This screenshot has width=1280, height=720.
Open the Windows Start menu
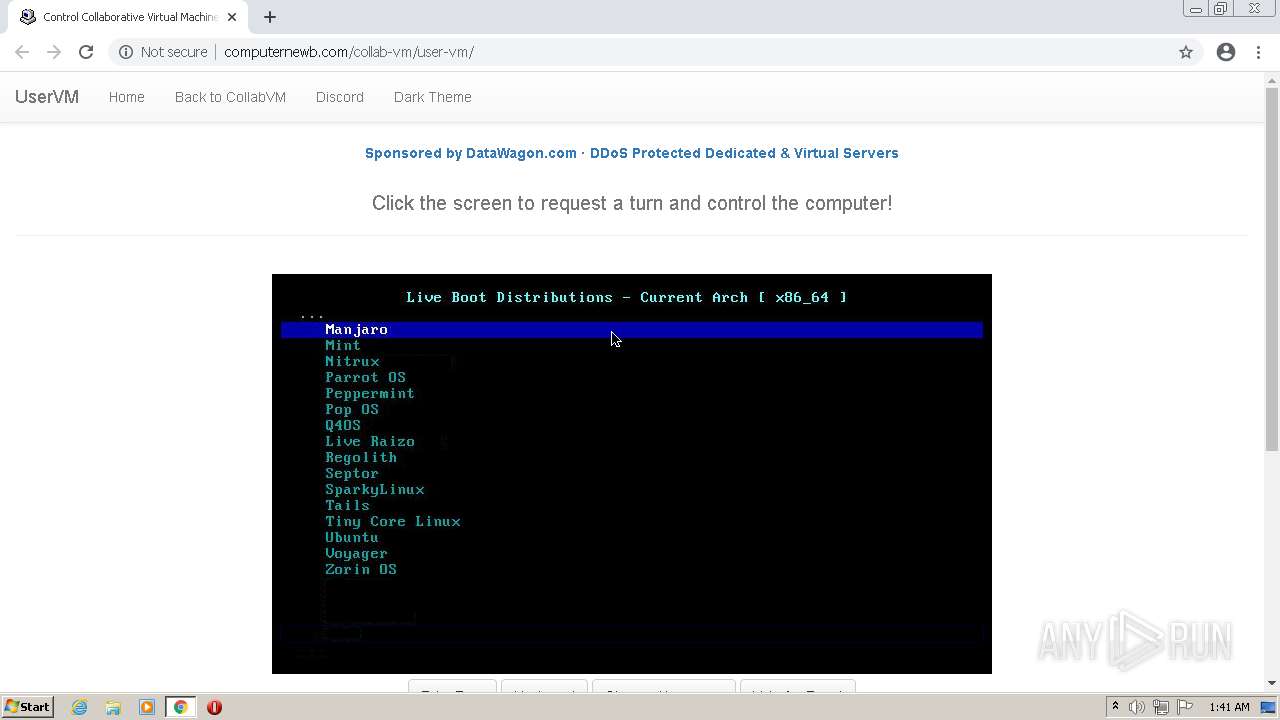pyautogui.click(x=27, y=707)
